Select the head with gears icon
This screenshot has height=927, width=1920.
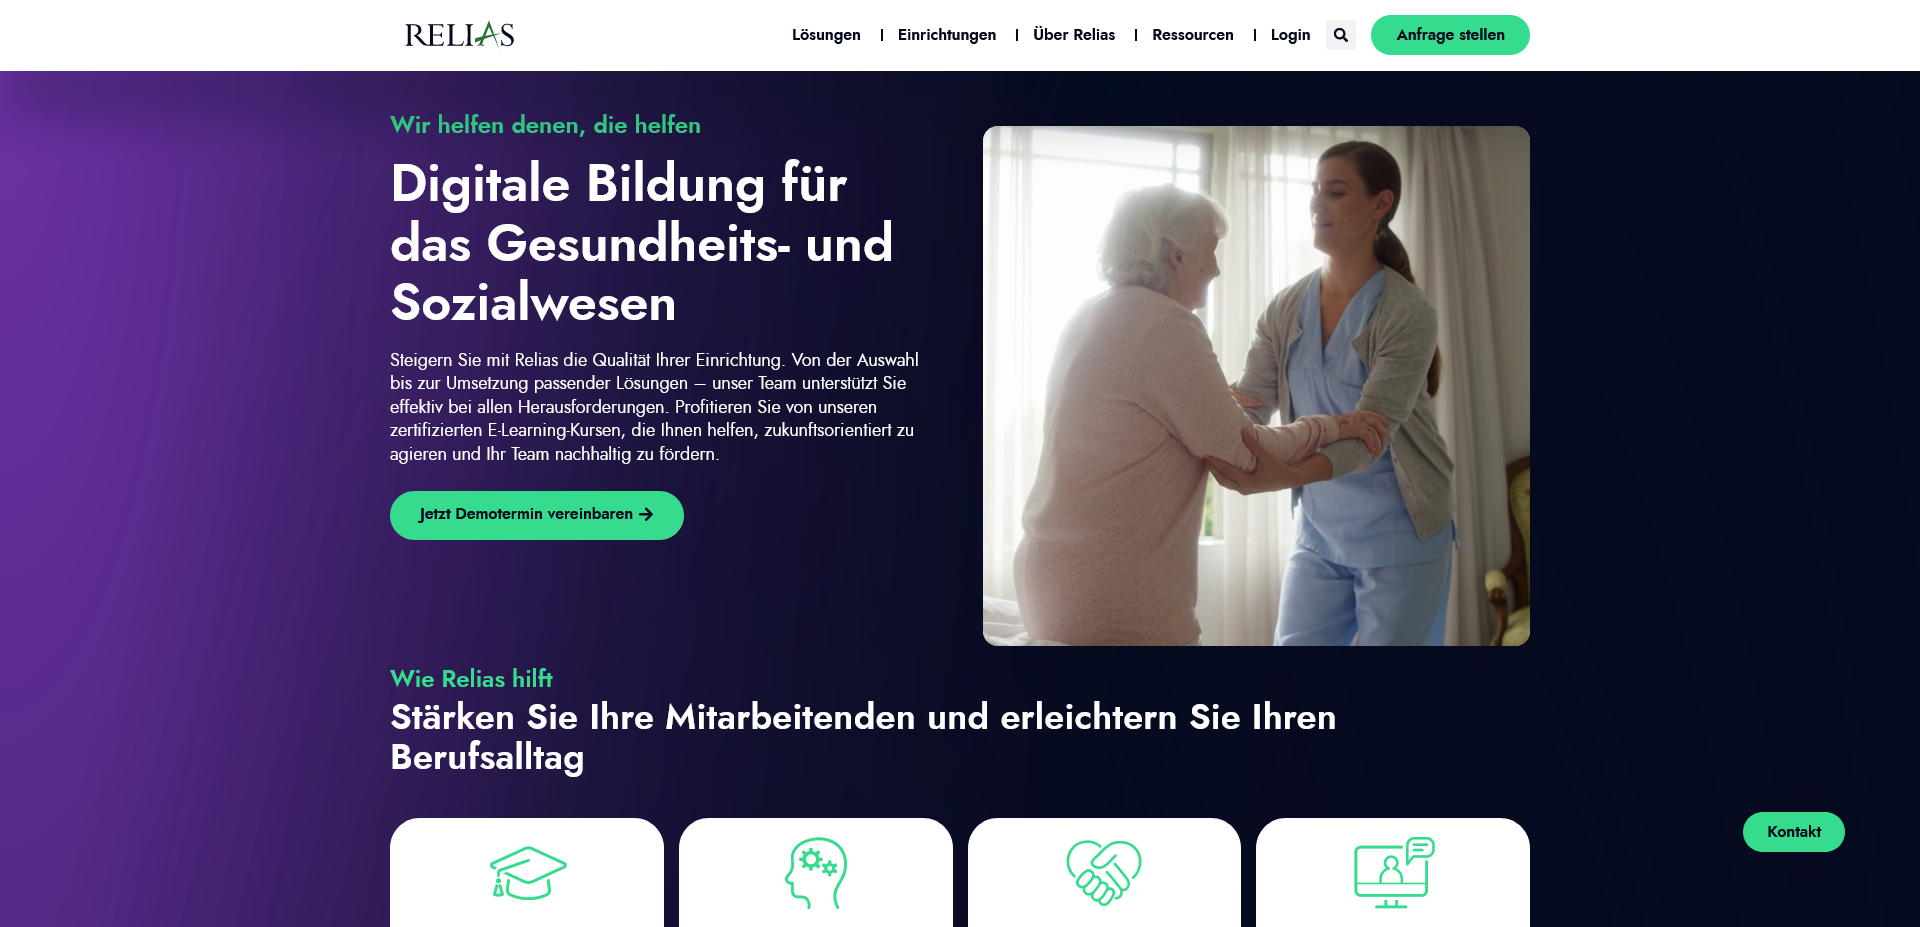coord(816,873)
